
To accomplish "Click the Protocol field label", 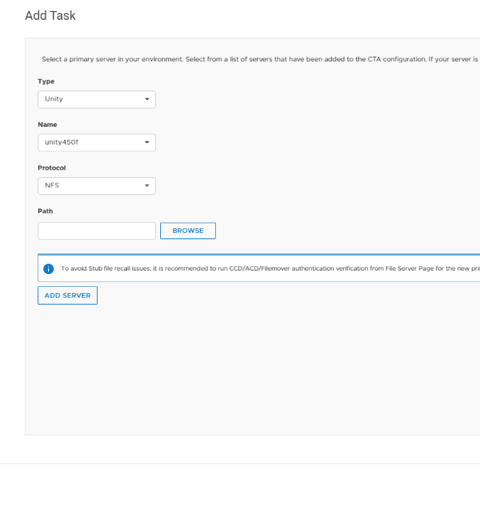I will pos(52,168).
